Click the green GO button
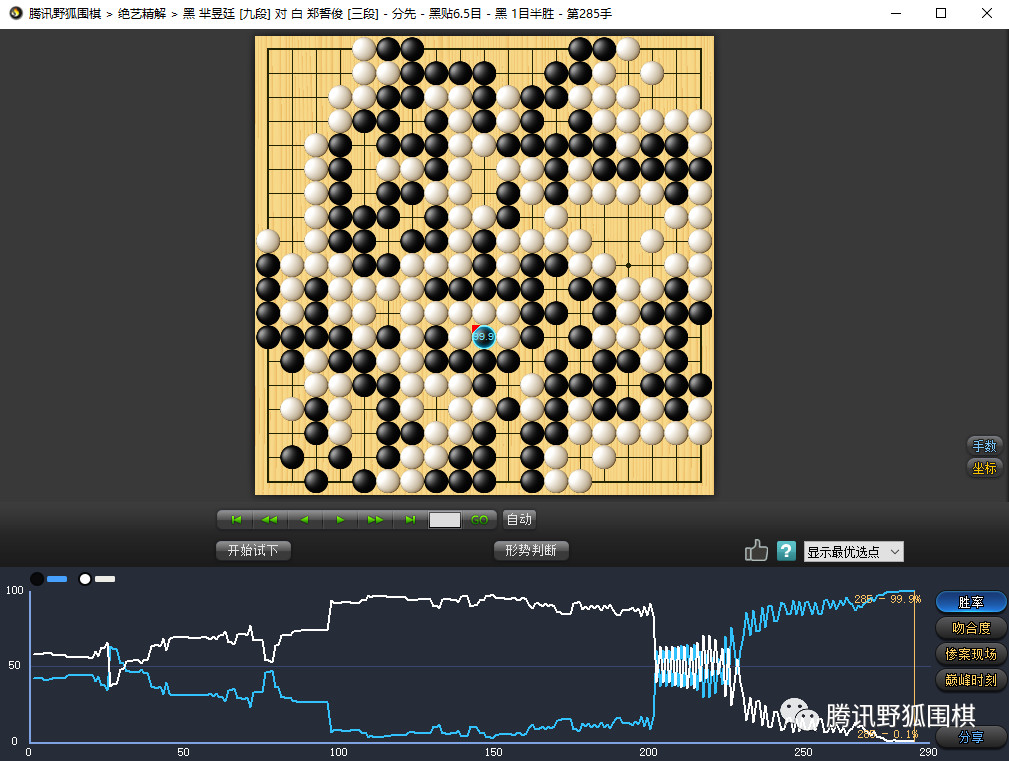This screenshot has width=1009, height=761. (x=480, y=520)
